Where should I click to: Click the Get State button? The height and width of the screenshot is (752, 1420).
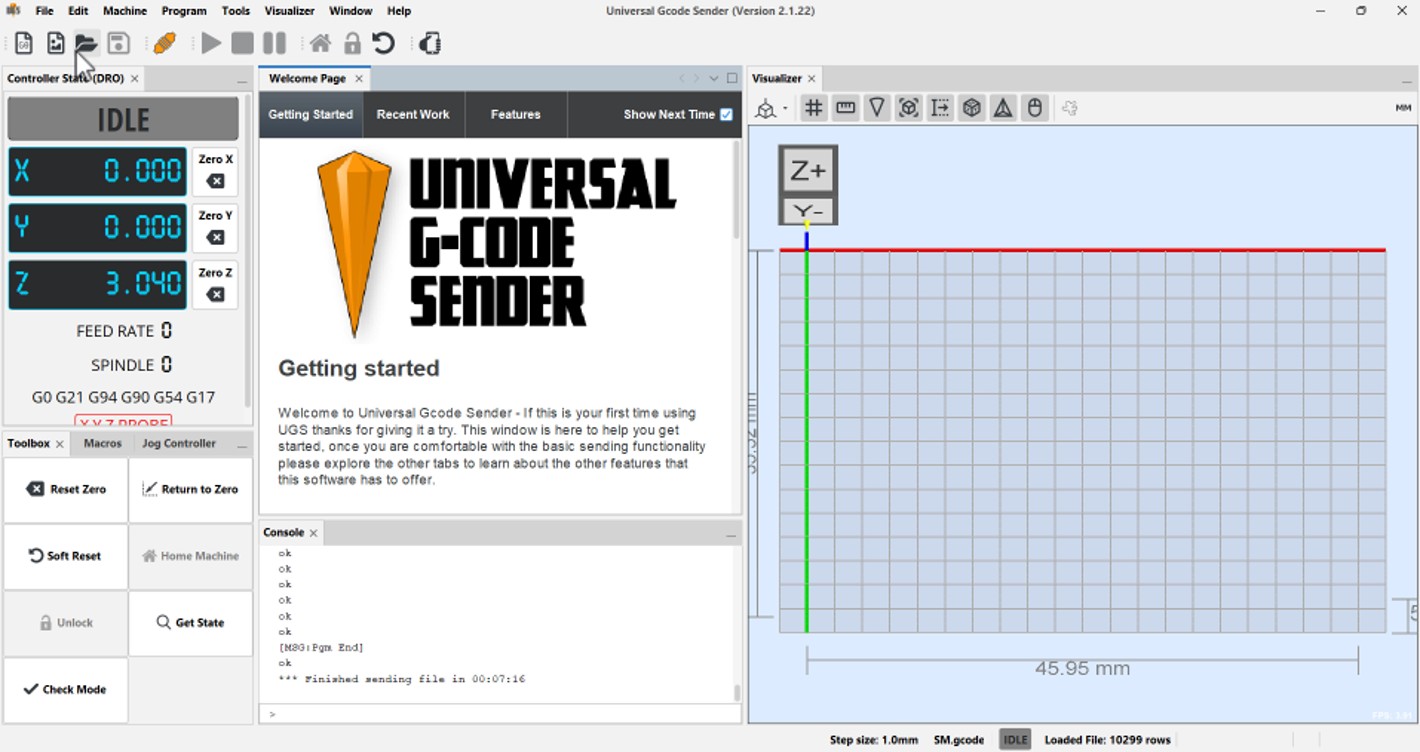[x=190, y=622]
